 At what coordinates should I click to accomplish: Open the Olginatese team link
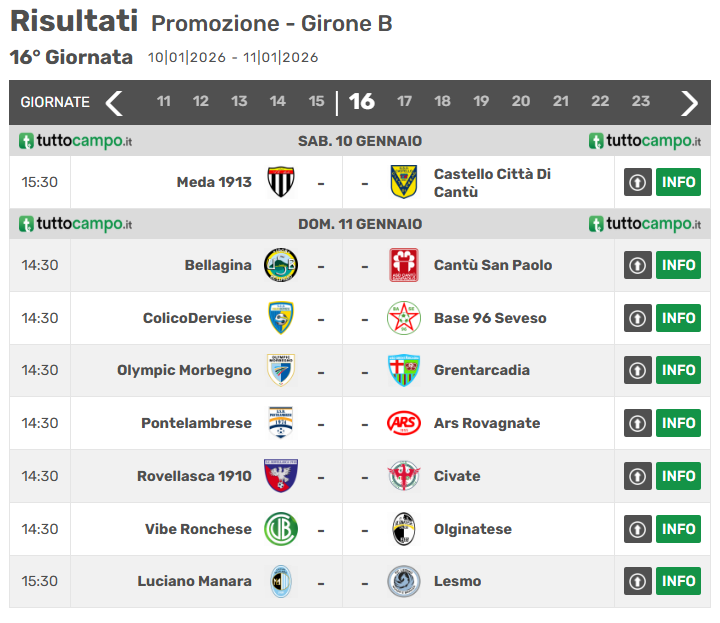tap(472, 529)
